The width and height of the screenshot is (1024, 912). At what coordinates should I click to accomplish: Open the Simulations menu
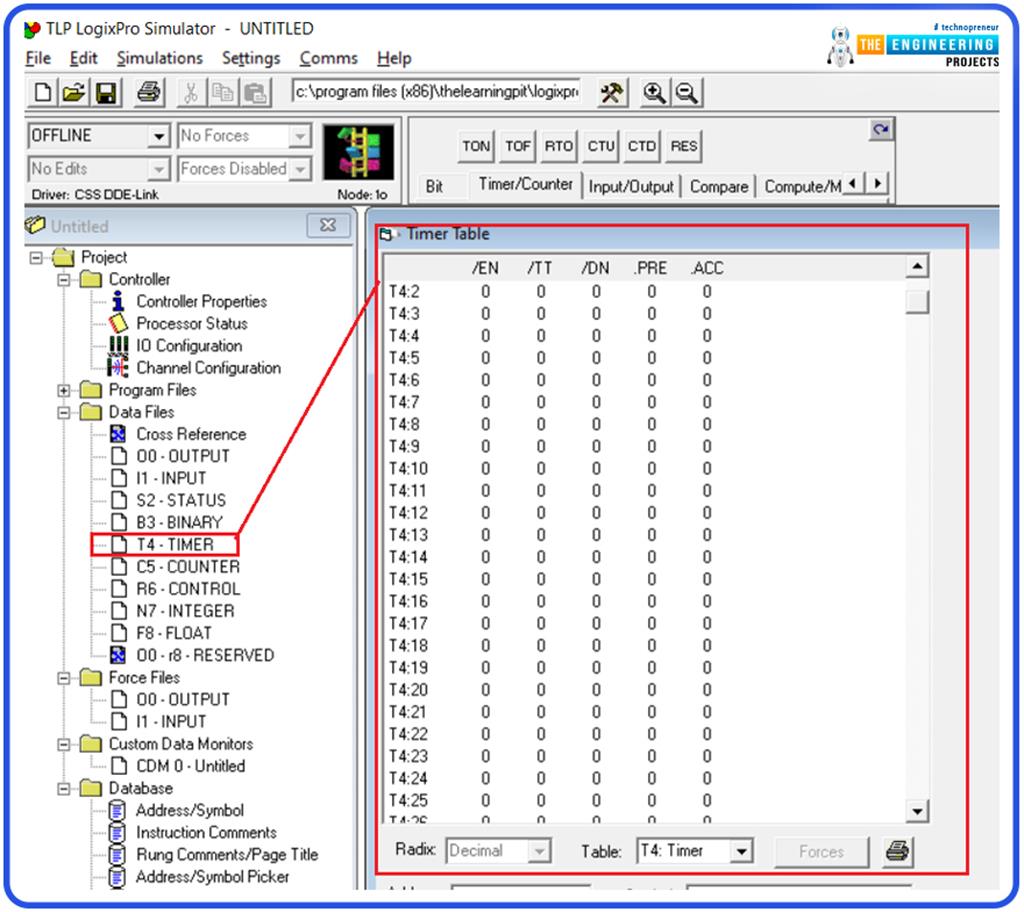coord(159,58)
